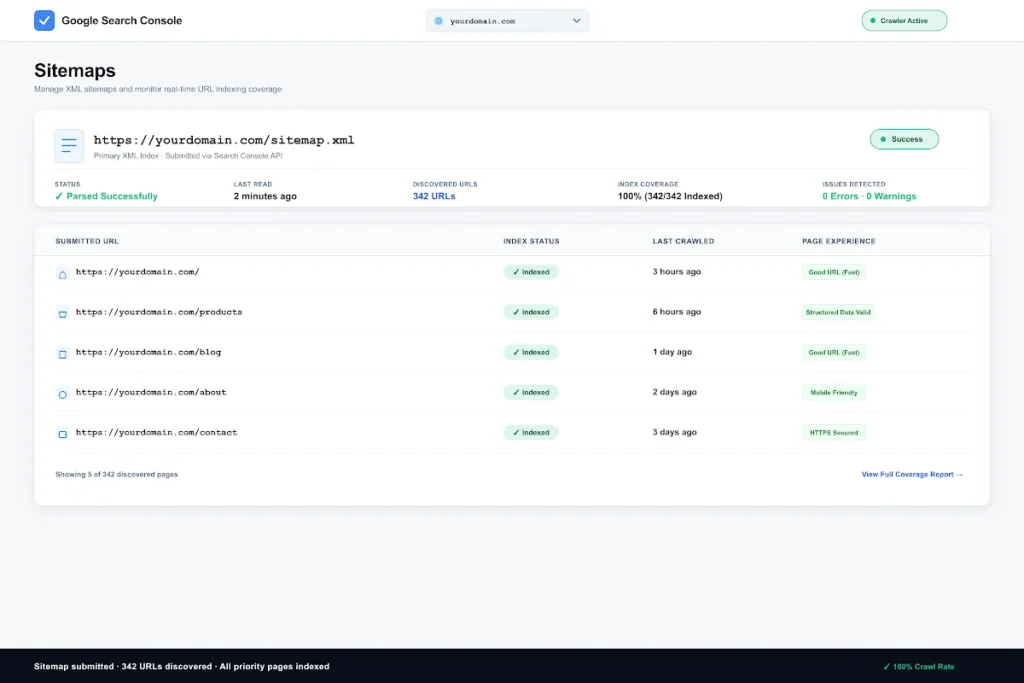Open the https://yourdomain.com/ row
This screenshot has width=1024, height=683.
511,272
